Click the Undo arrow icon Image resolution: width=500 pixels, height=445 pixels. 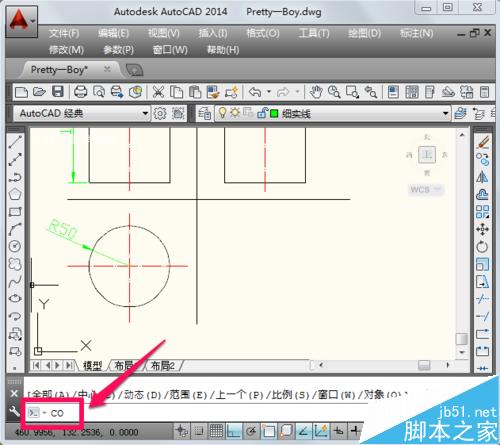(x=255, y=92)
